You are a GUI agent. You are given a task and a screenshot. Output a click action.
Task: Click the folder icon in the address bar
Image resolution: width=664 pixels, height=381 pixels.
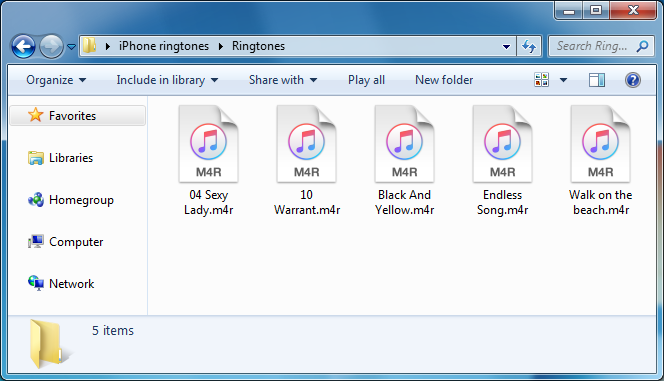[x=90, y=45]
